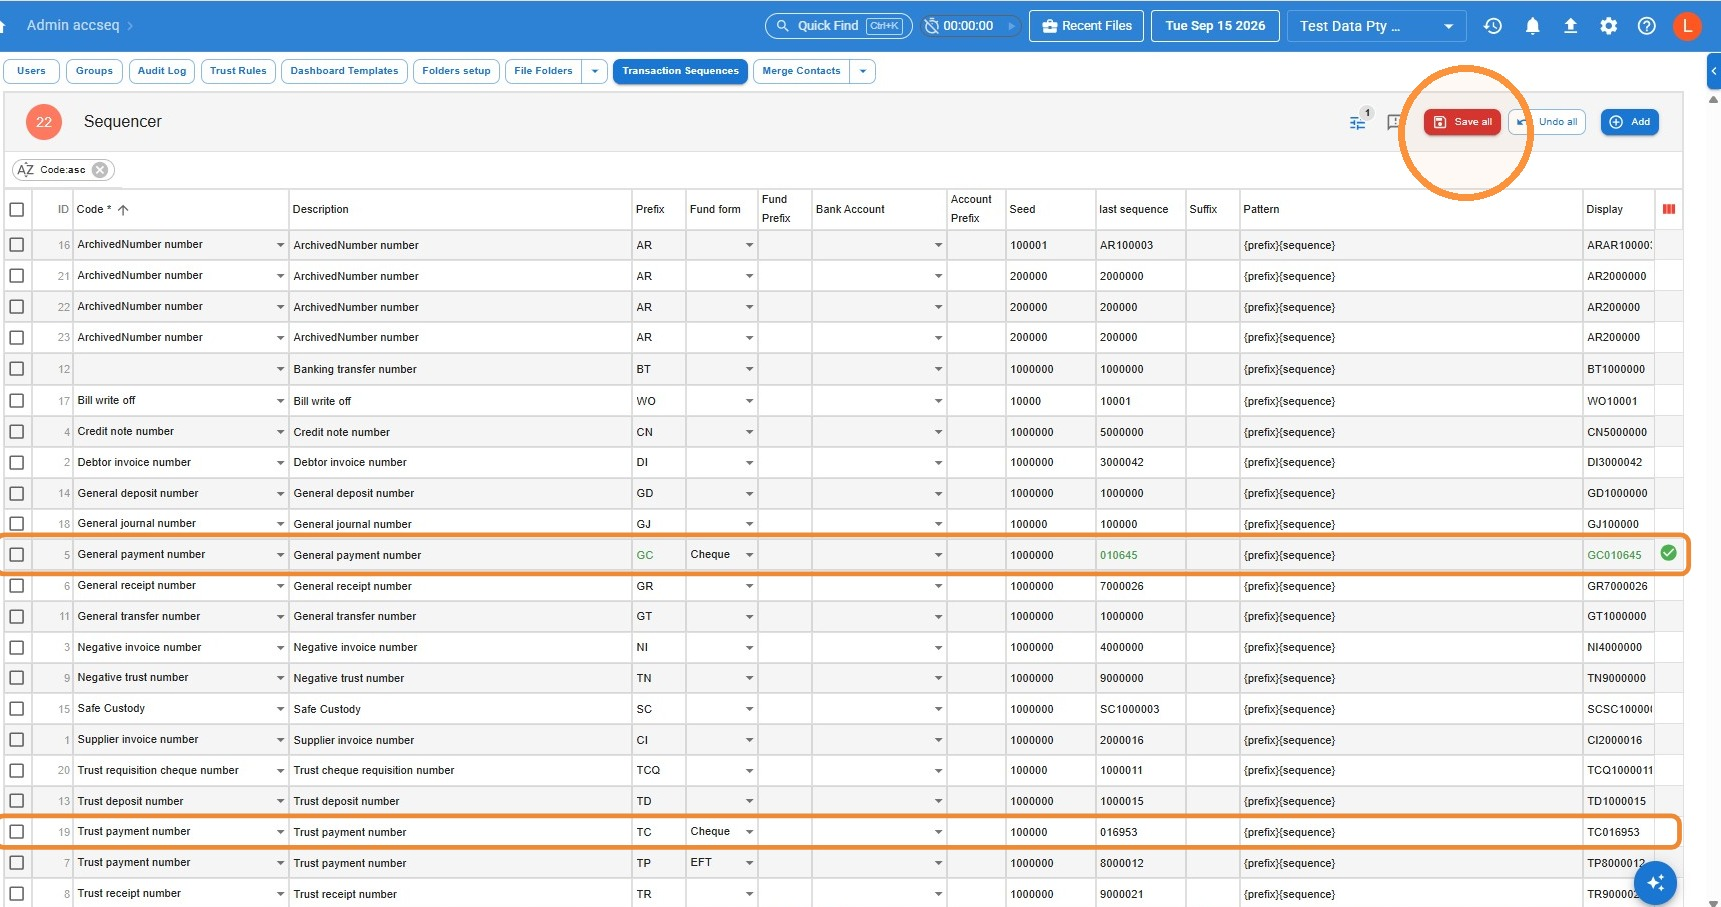1721x907 pixels.
Task: Select checkbox for Credit note number row
Action: point(17,431)
